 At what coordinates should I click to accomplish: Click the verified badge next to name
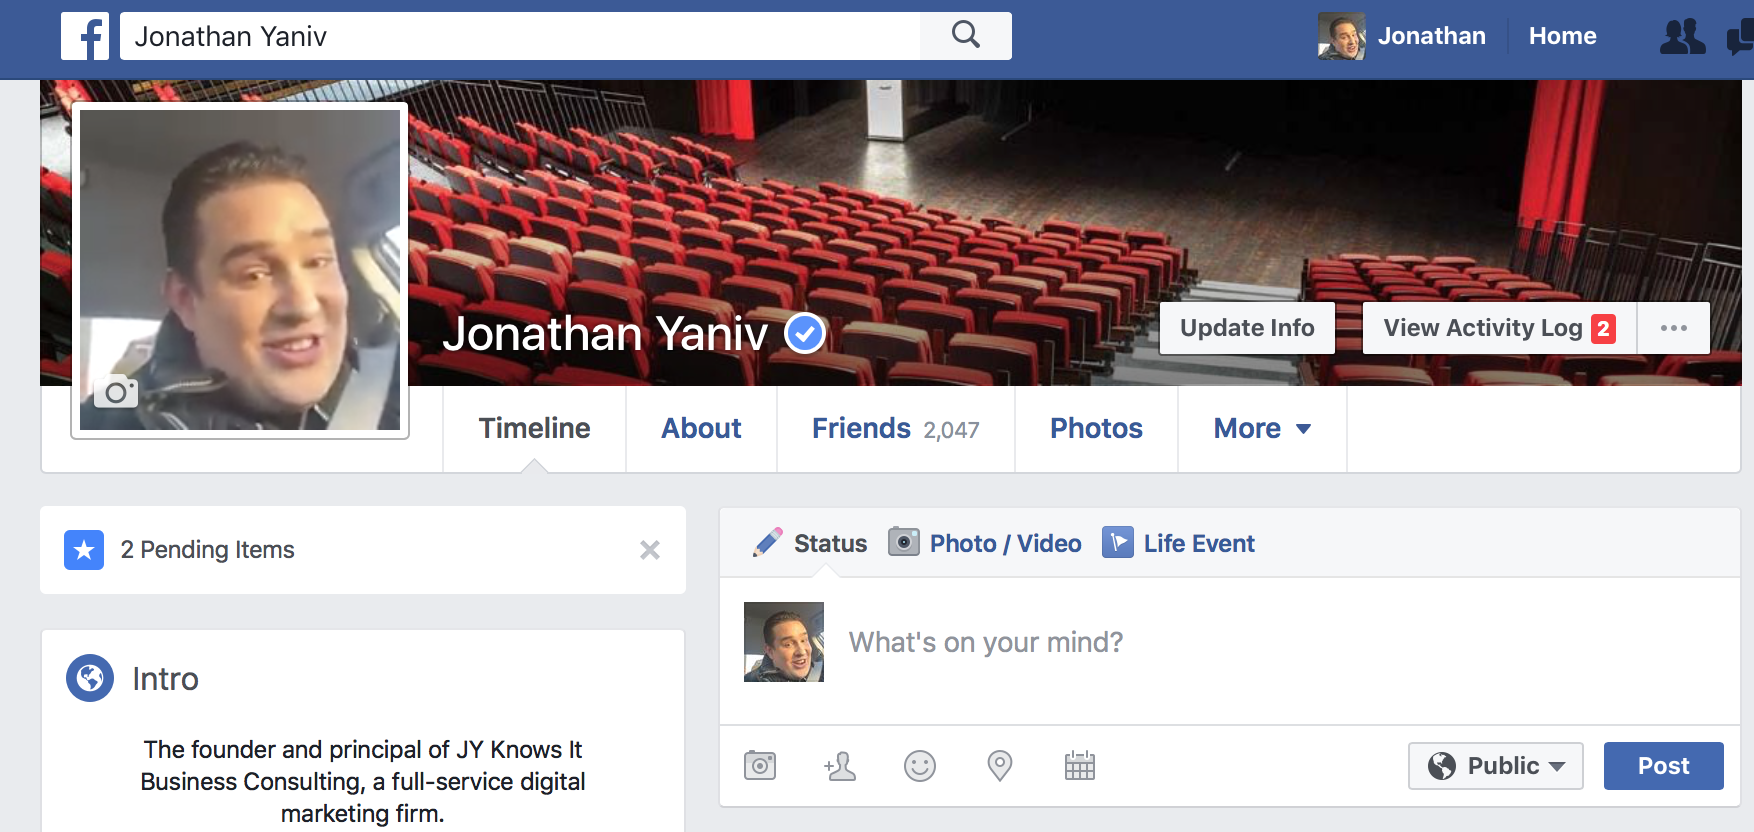click(805, 334)
